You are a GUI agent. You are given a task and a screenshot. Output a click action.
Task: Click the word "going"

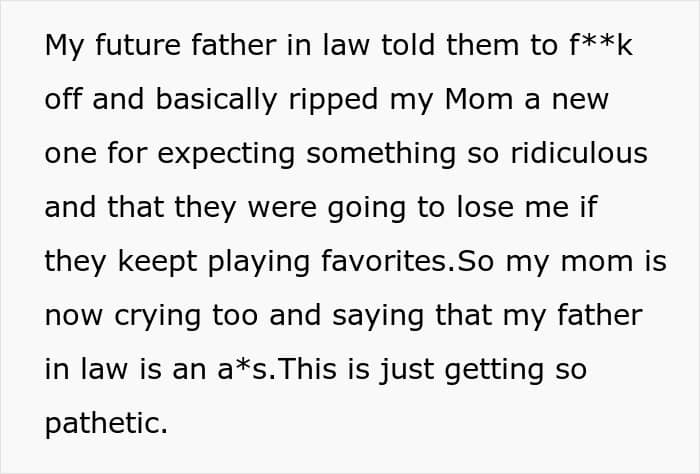click(x=367, y=208)
